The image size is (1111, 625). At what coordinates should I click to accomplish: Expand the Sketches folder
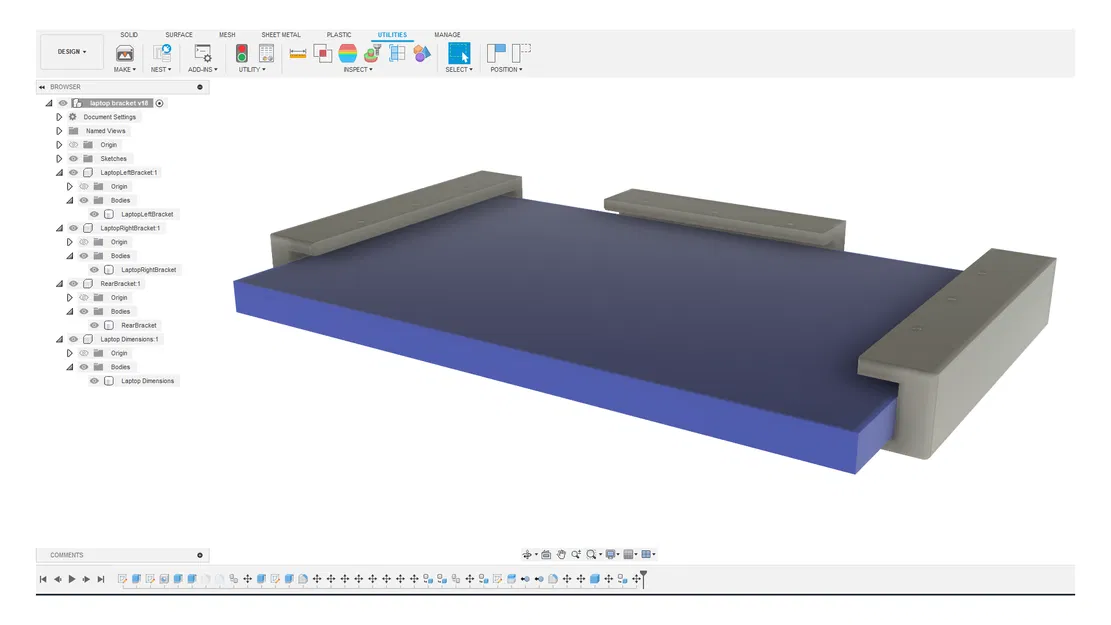click(60, 159)
